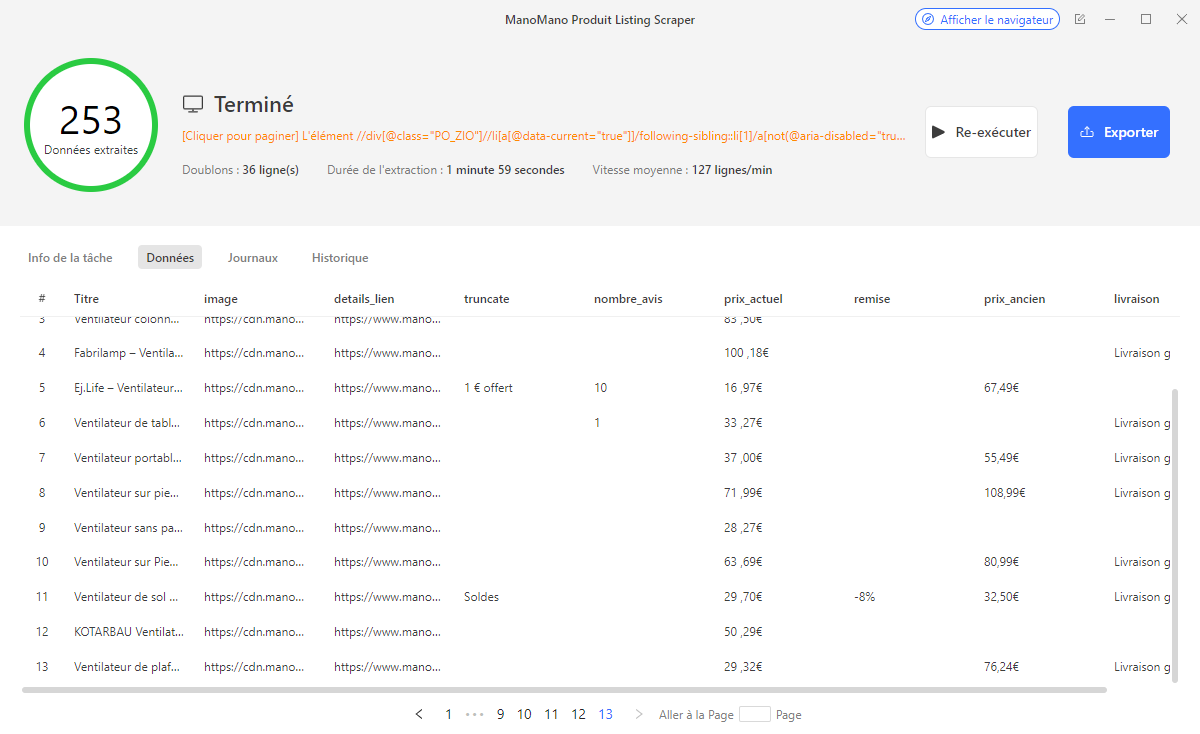
Task: Click price 100,18€ in row 4
Action: [x=746, y=353]
